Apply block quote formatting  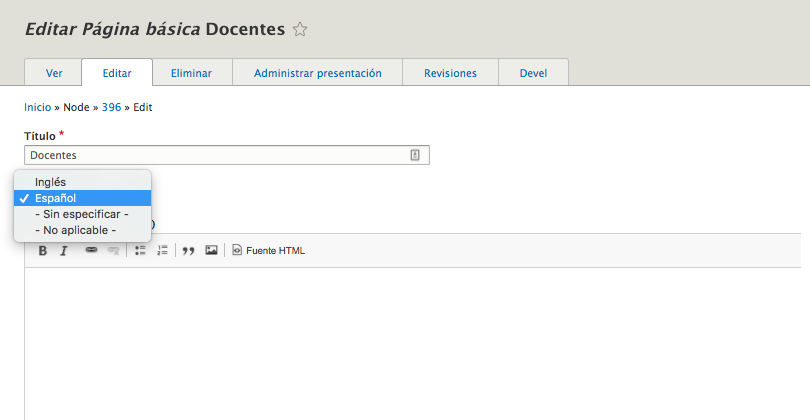188,251
